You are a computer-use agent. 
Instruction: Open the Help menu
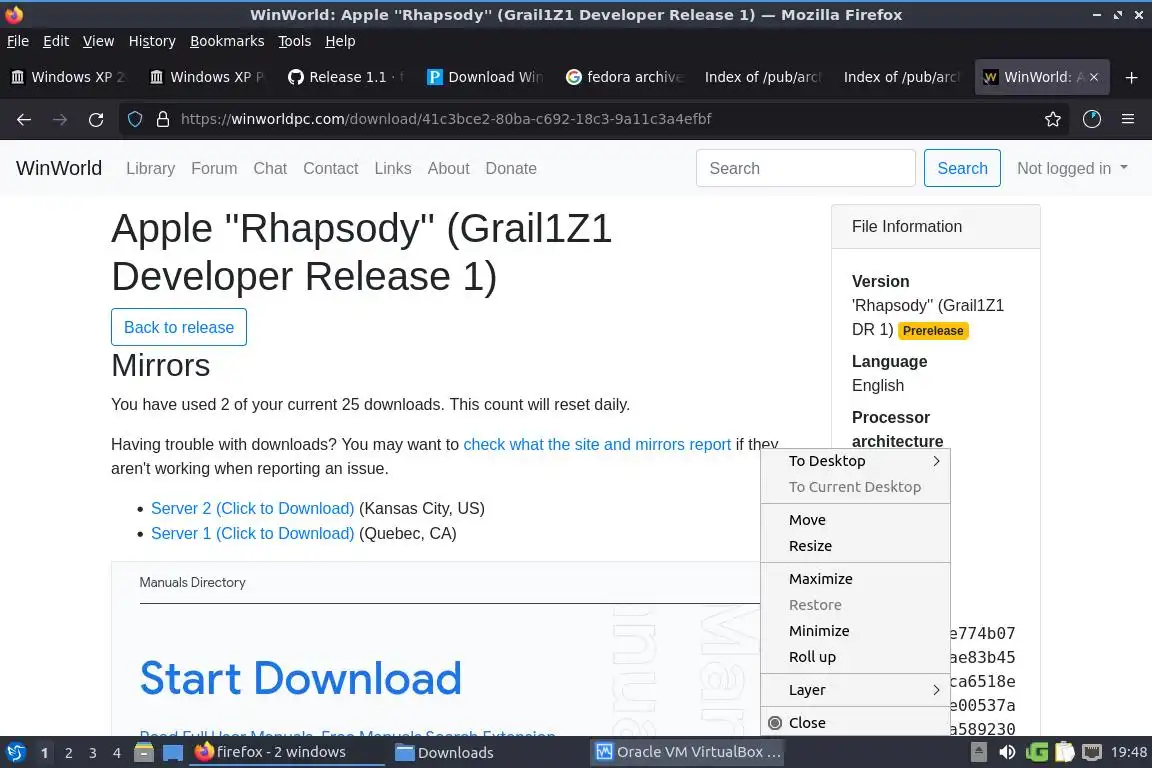[340, 41]
